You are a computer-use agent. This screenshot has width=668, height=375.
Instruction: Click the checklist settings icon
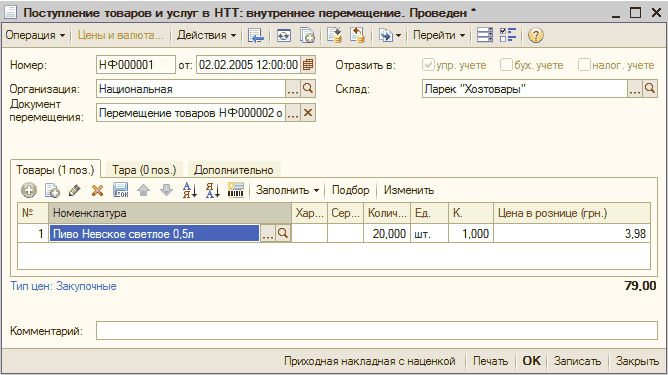coord(508,35)
